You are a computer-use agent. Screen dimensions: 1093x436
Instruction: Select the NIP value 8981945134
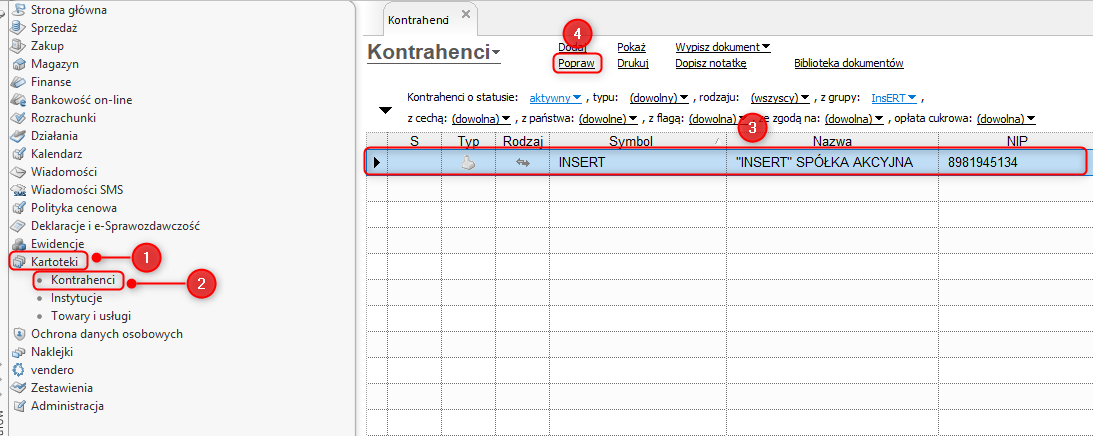pyautogui.click(x=983, y=163)
